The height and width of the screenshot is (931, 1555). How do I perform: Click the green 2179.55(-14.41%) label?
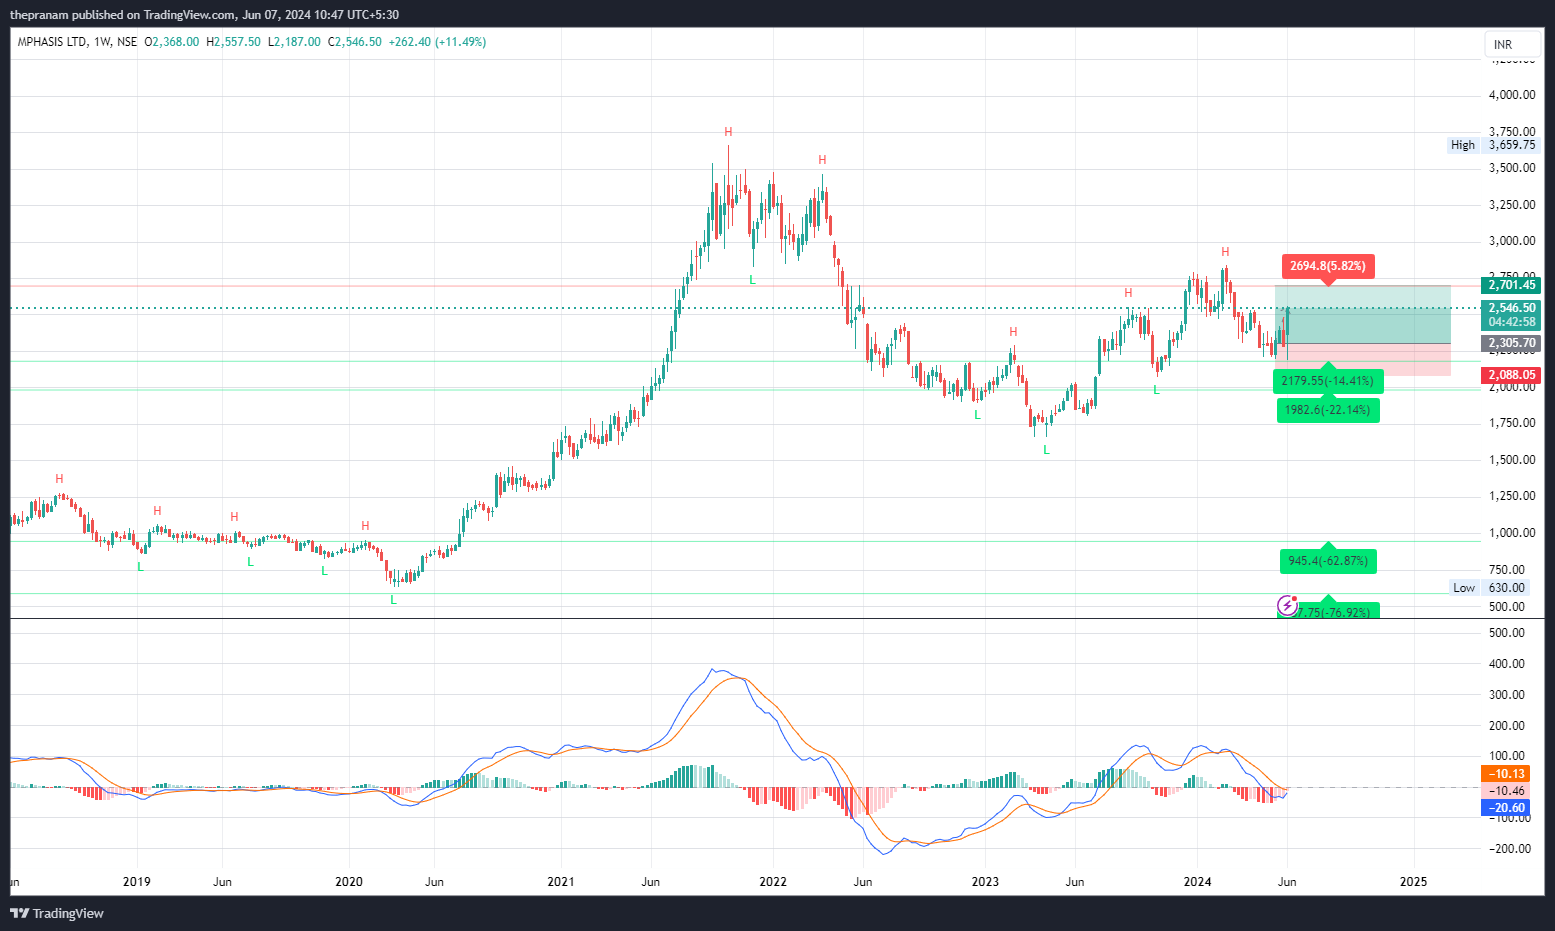tap(1327, 381)
